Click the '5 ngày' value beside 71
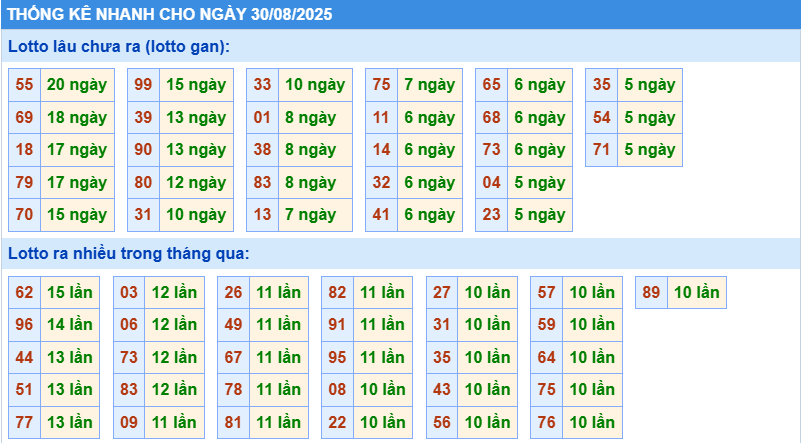The height and width of the screenshot is (443, 803). coord(650,150)
